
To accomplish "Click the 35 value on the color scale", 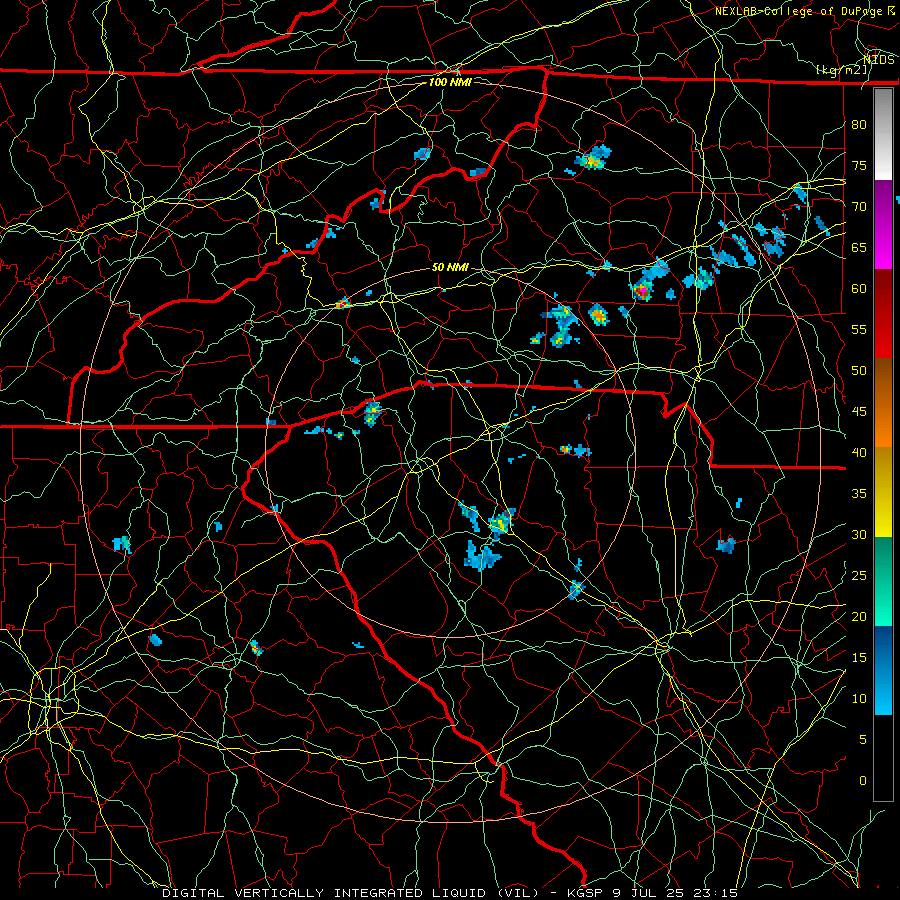I will click(x=859, y=494).
